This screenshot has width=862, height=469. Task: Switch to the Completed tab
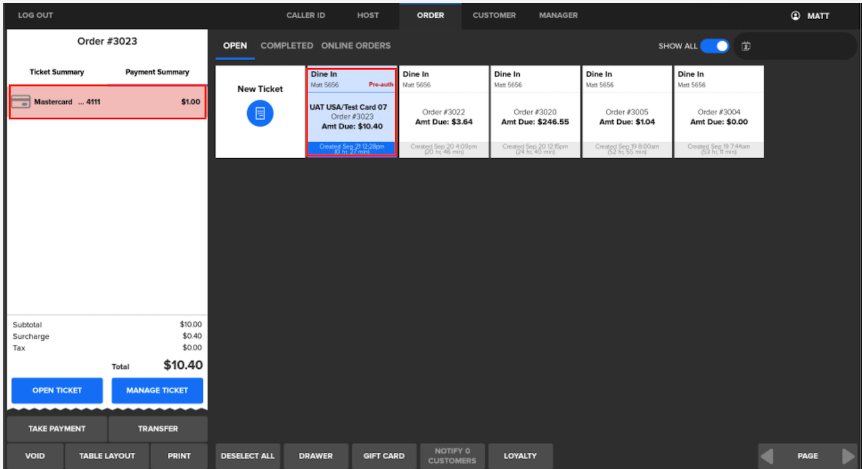pyautogui.click(x=286, y=46)
